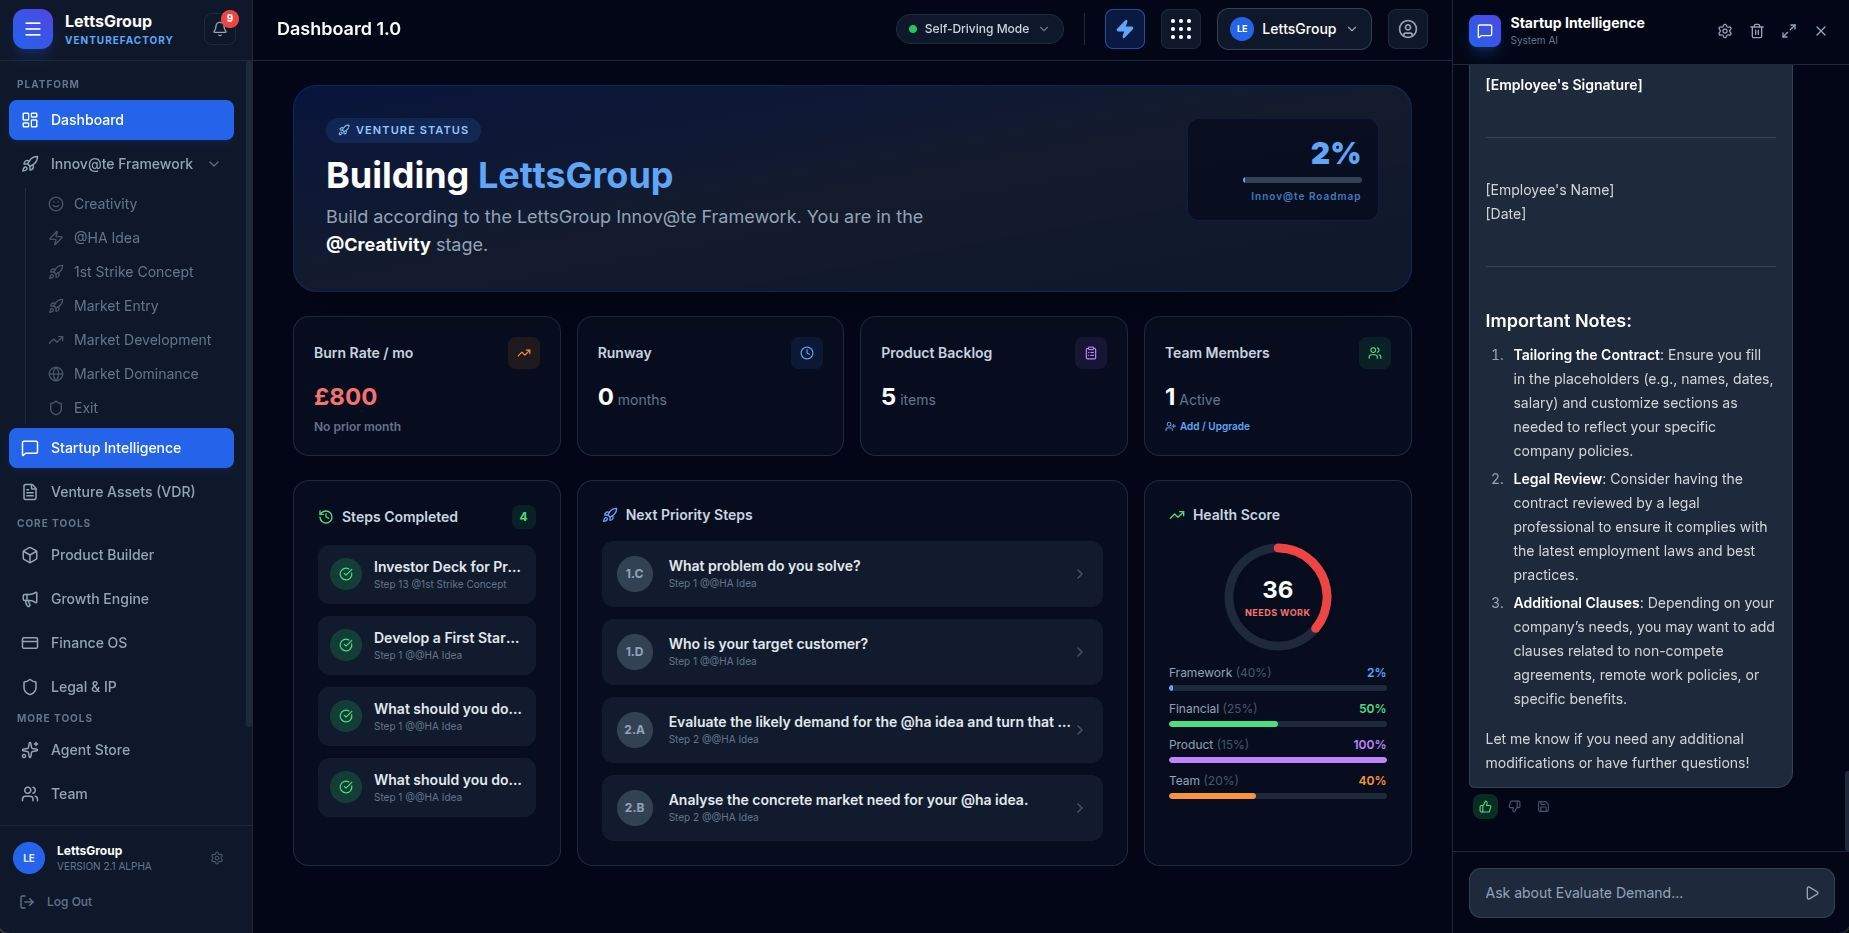Switch to the Dashboard section
This screenshot has width=1849, height=933.
87,119
